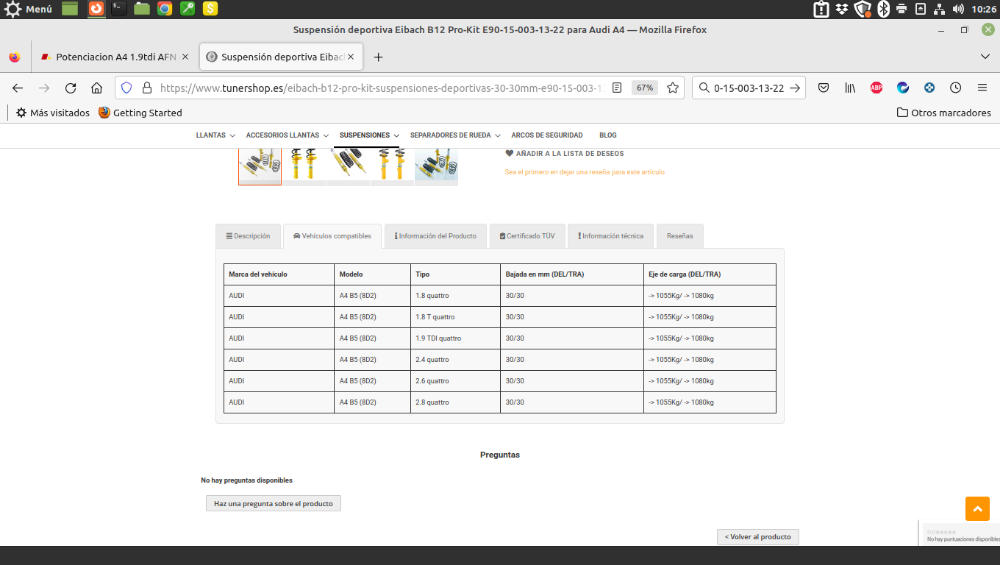Submit search with the arrow in search box
Image resolution: width=1000 pixels, height=565 pixels.
click(795, 88)
